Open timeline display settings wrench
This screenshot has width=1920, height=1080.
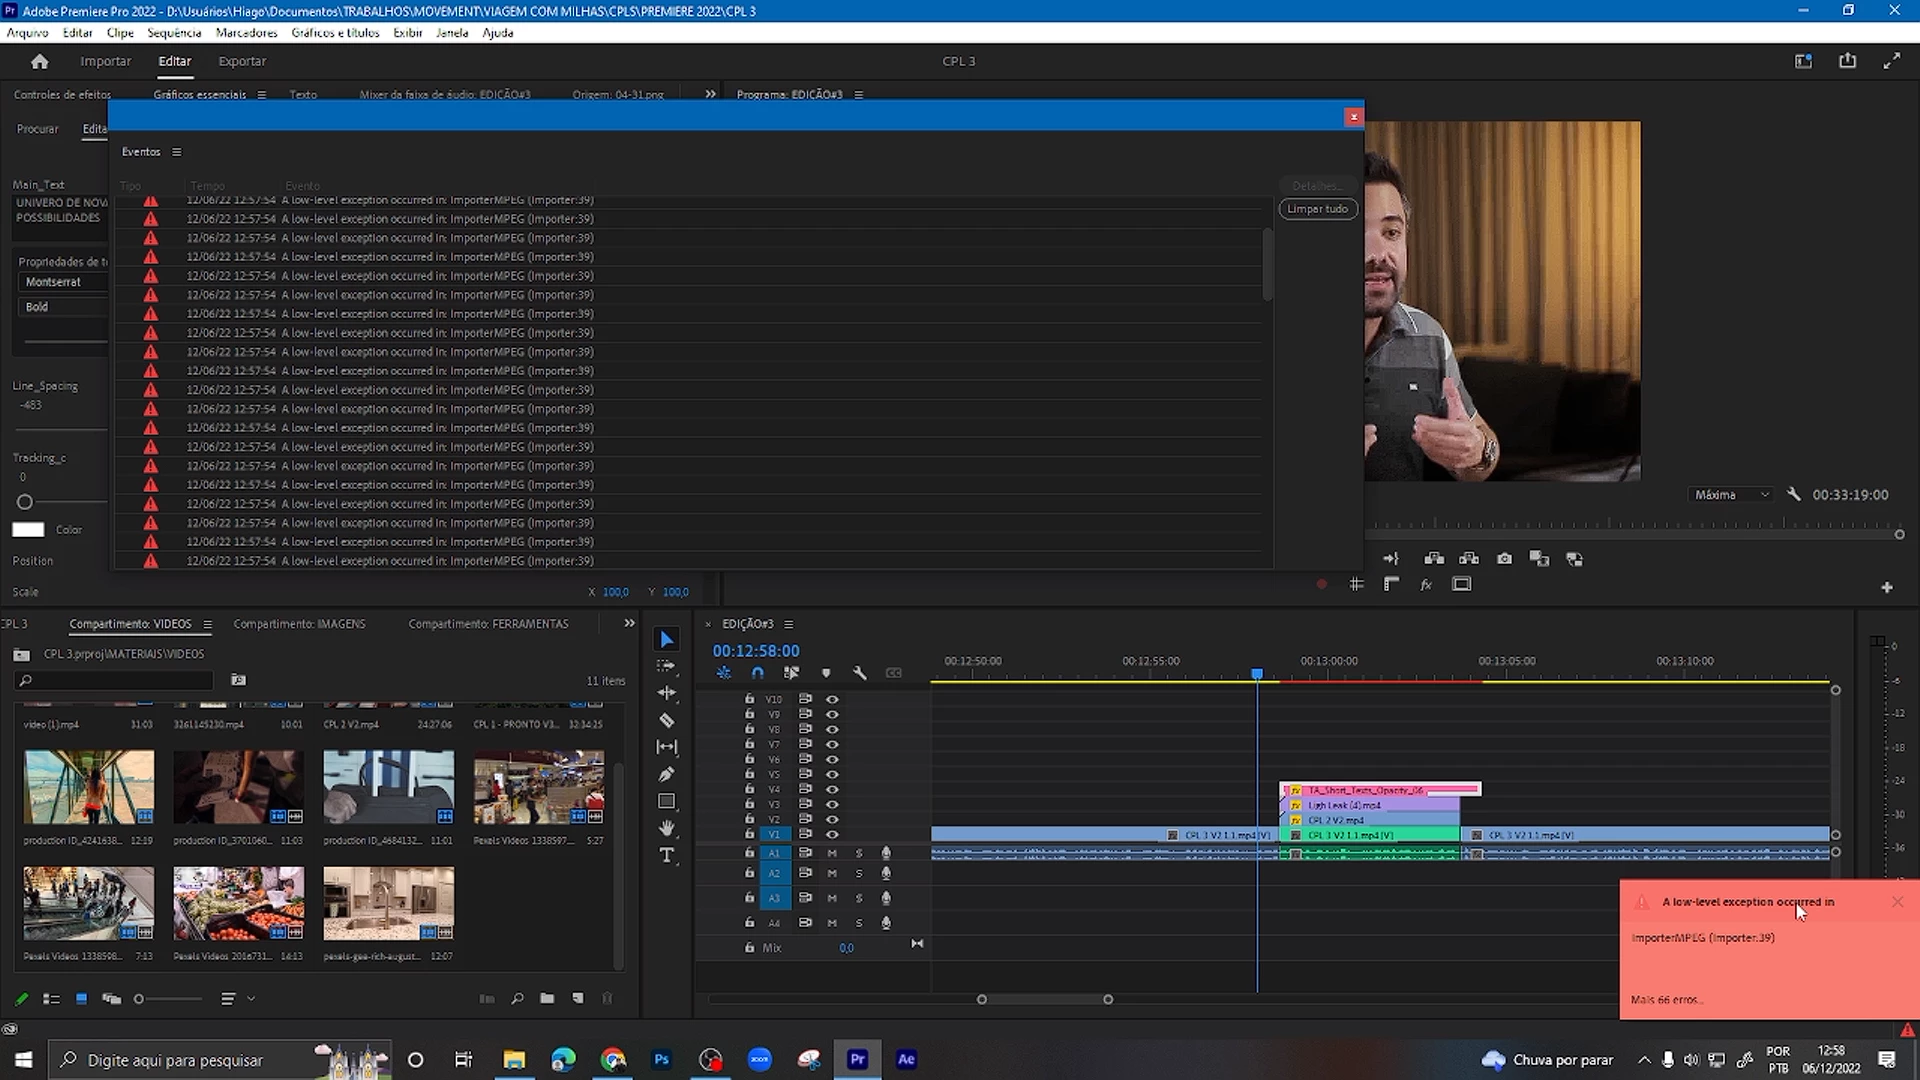[859, 673]
